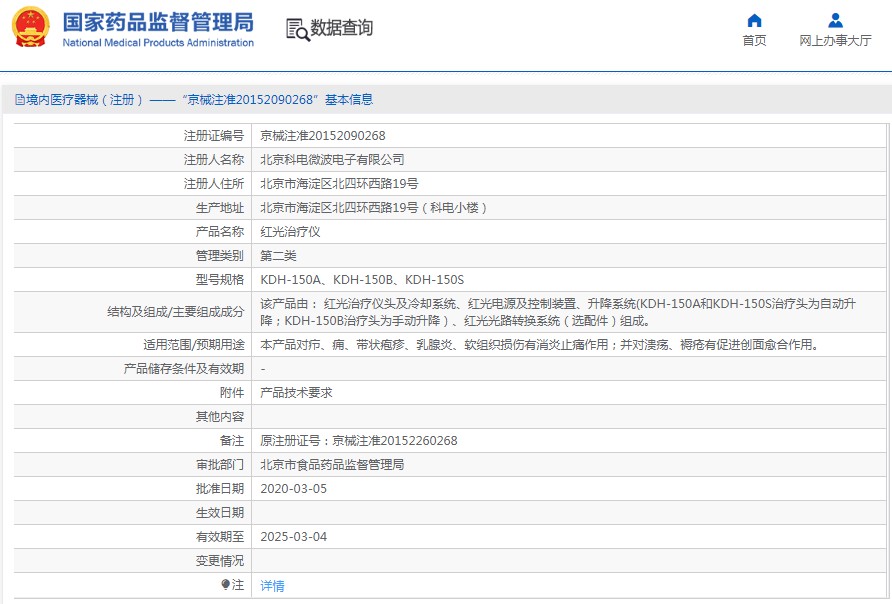Click the 适用范围/预期用途 label

coord(193,345)
